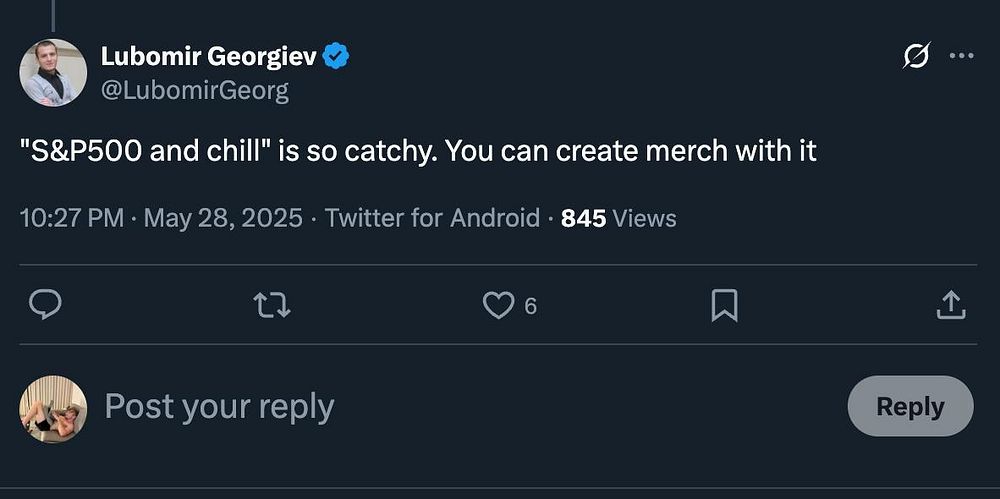Click the display name Lubomir Georgiev
Image resolution: width=1000 pixels, height=499 pixels.
pos(208,57)
